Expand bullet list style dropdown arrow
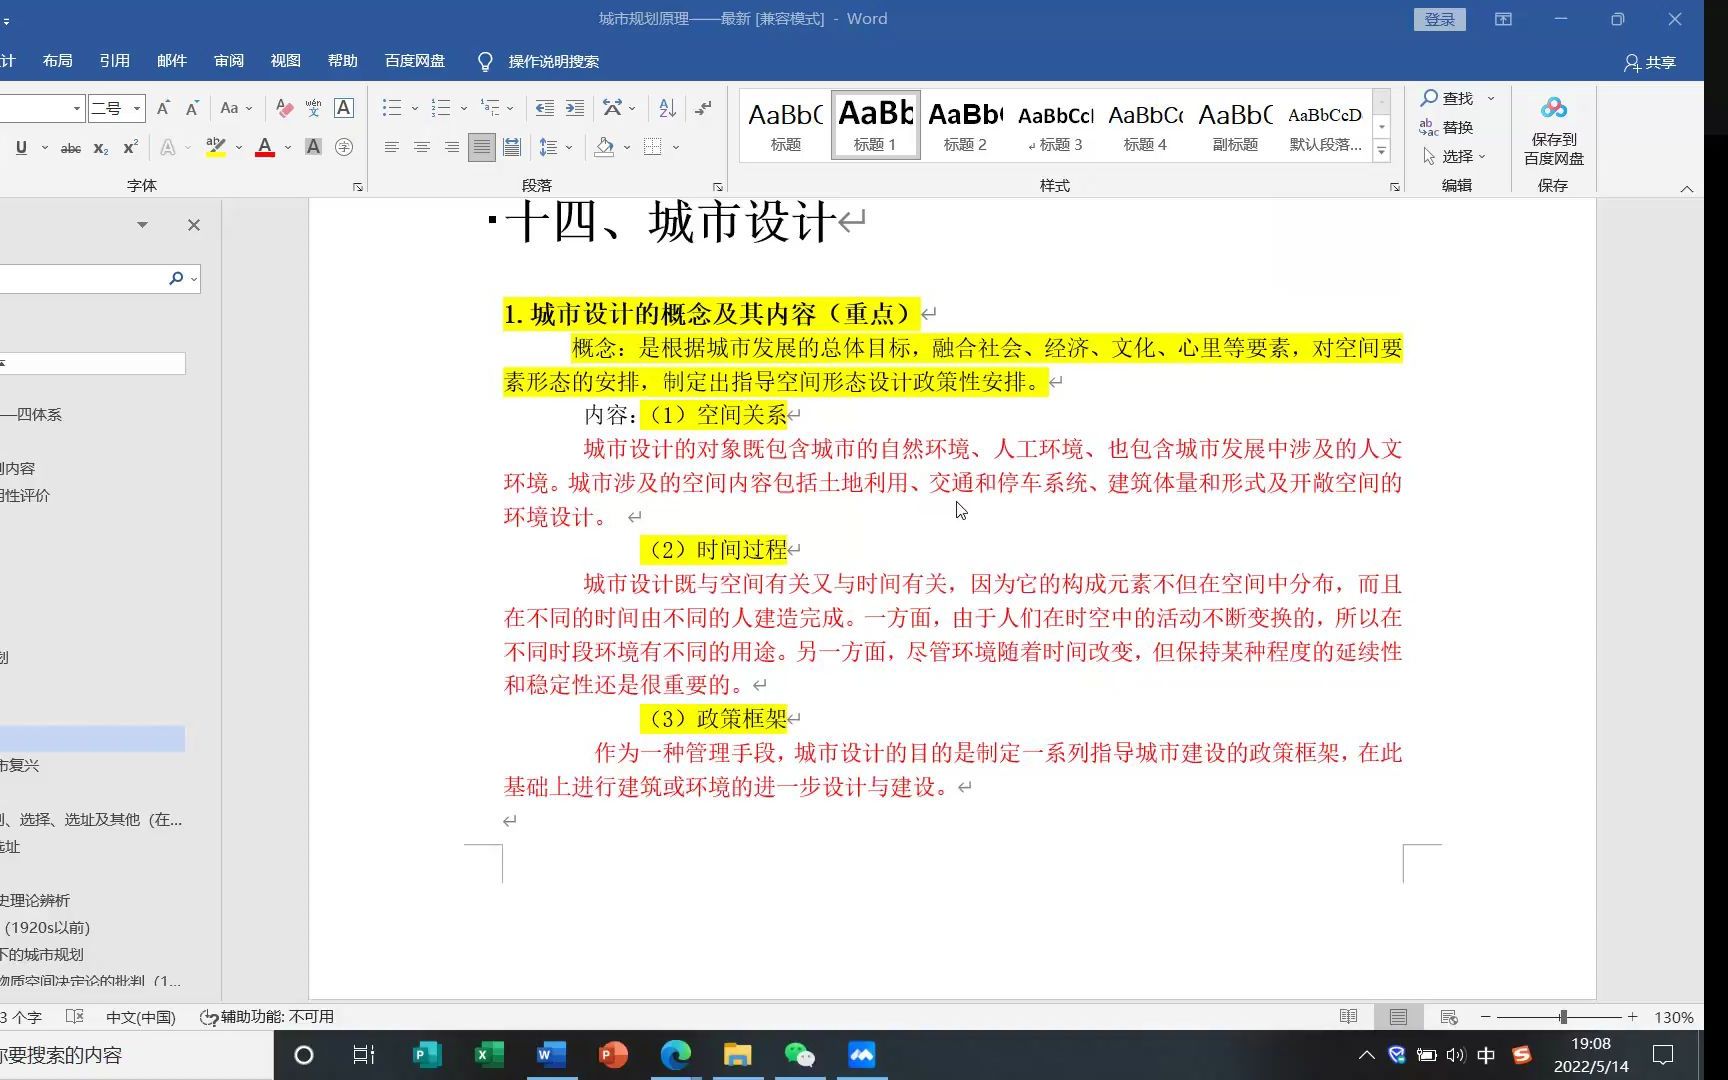1728x1080 pixels. coord(415,108)
